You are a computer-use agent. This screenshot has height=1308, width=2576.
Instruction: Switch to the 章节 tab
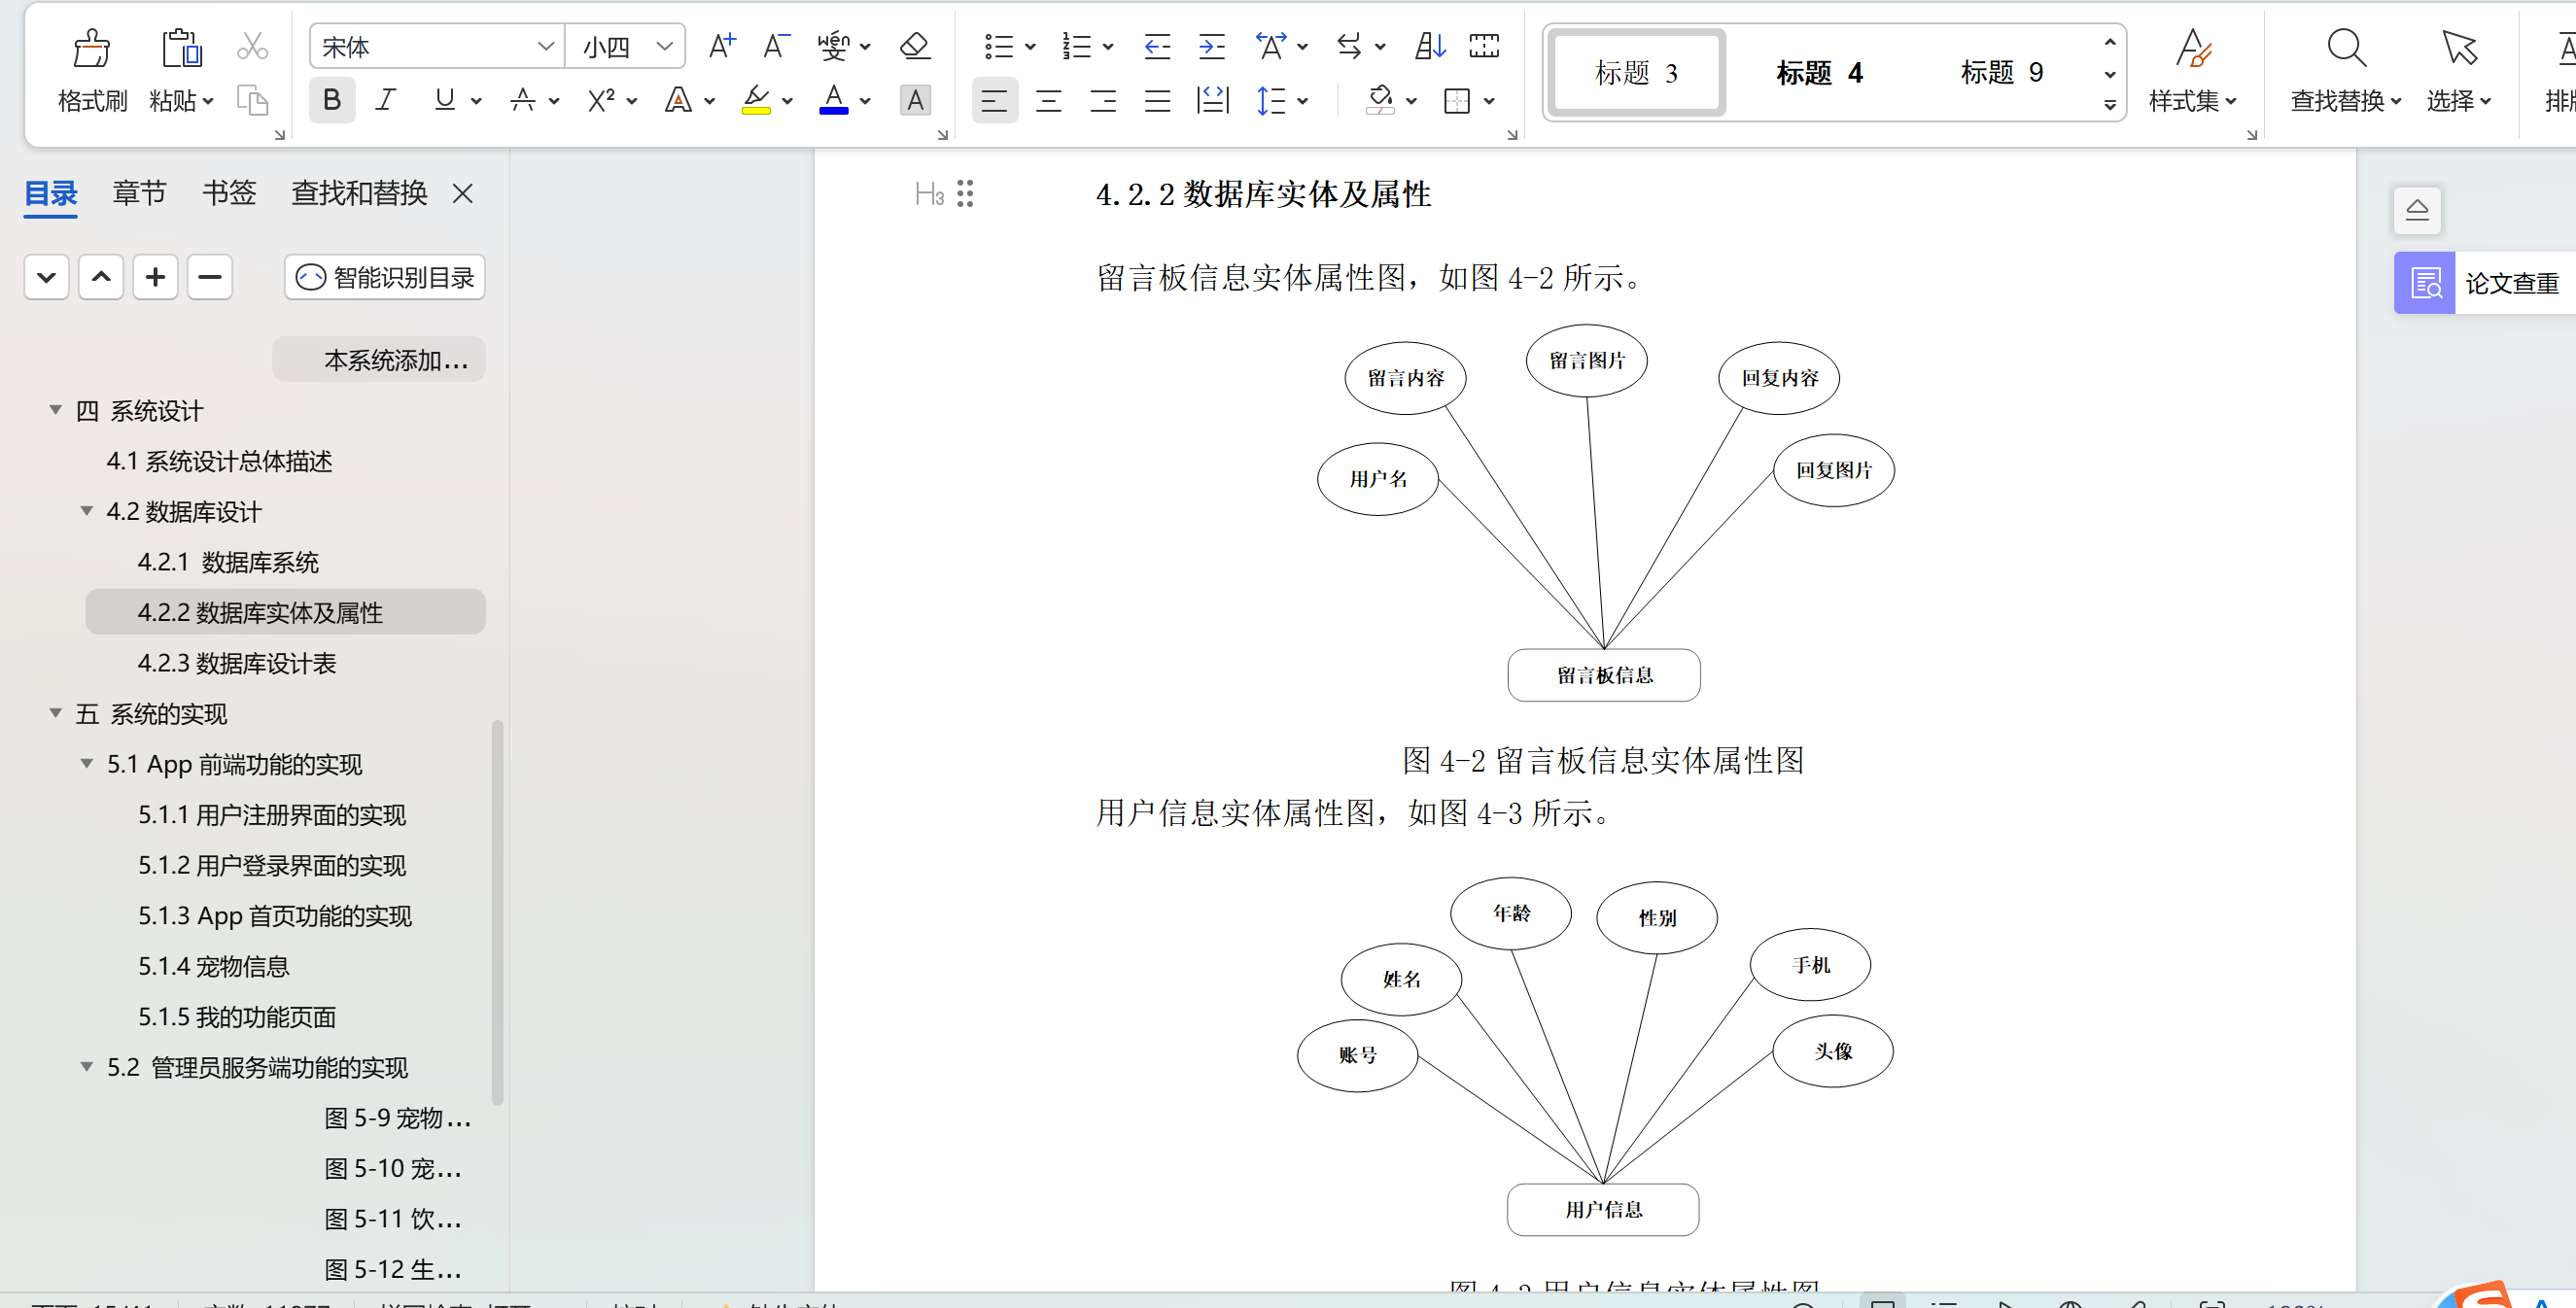click(139, 193)
